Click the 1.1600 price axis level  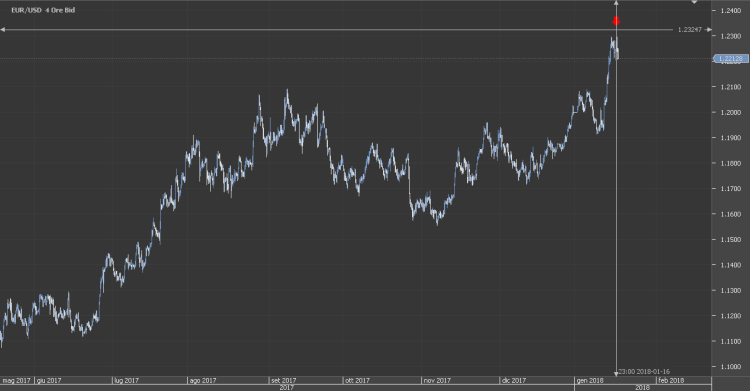(x=730, y=214)
